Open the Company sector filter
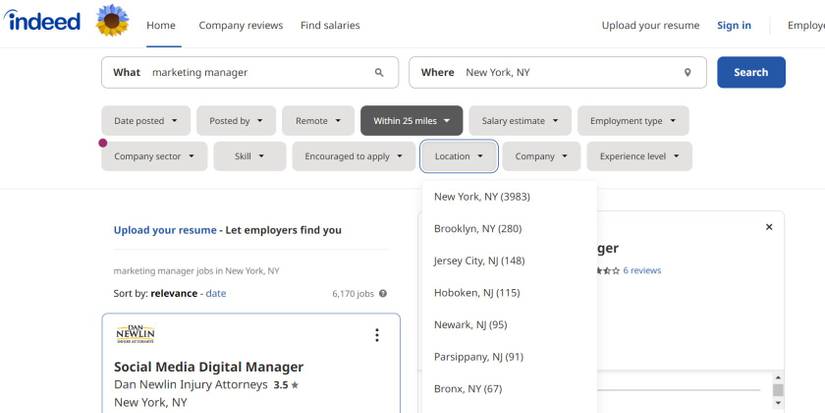The width and height of the screenshot is (825, 413). pyautogui.click(x=154, y=156)
